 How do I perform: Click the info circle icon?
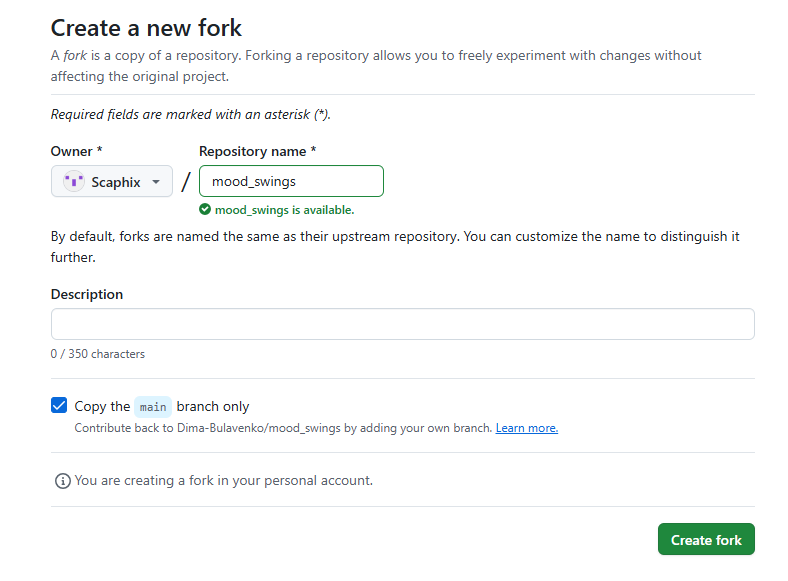[62, 481]
